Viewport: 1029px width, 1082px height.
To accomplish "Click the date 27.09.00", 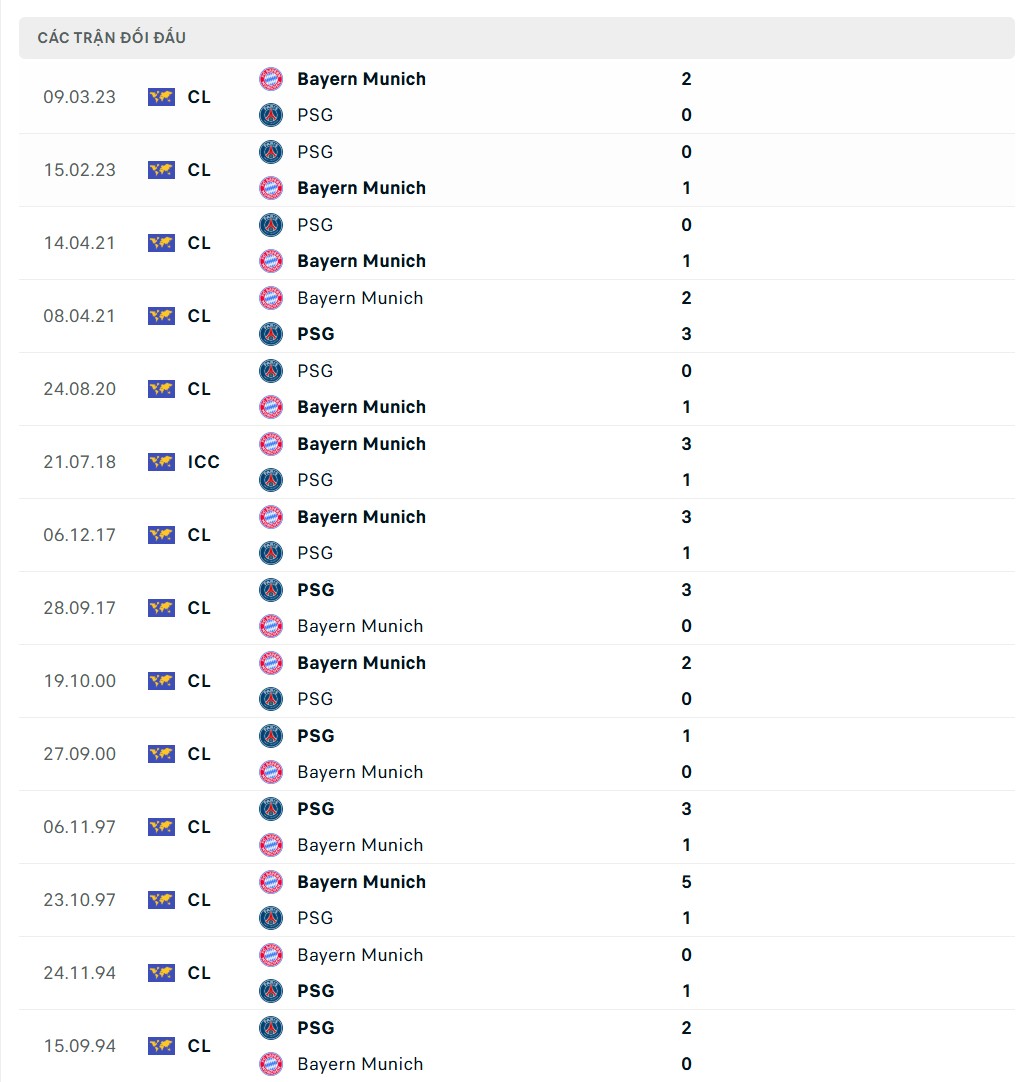I will 80,754.
